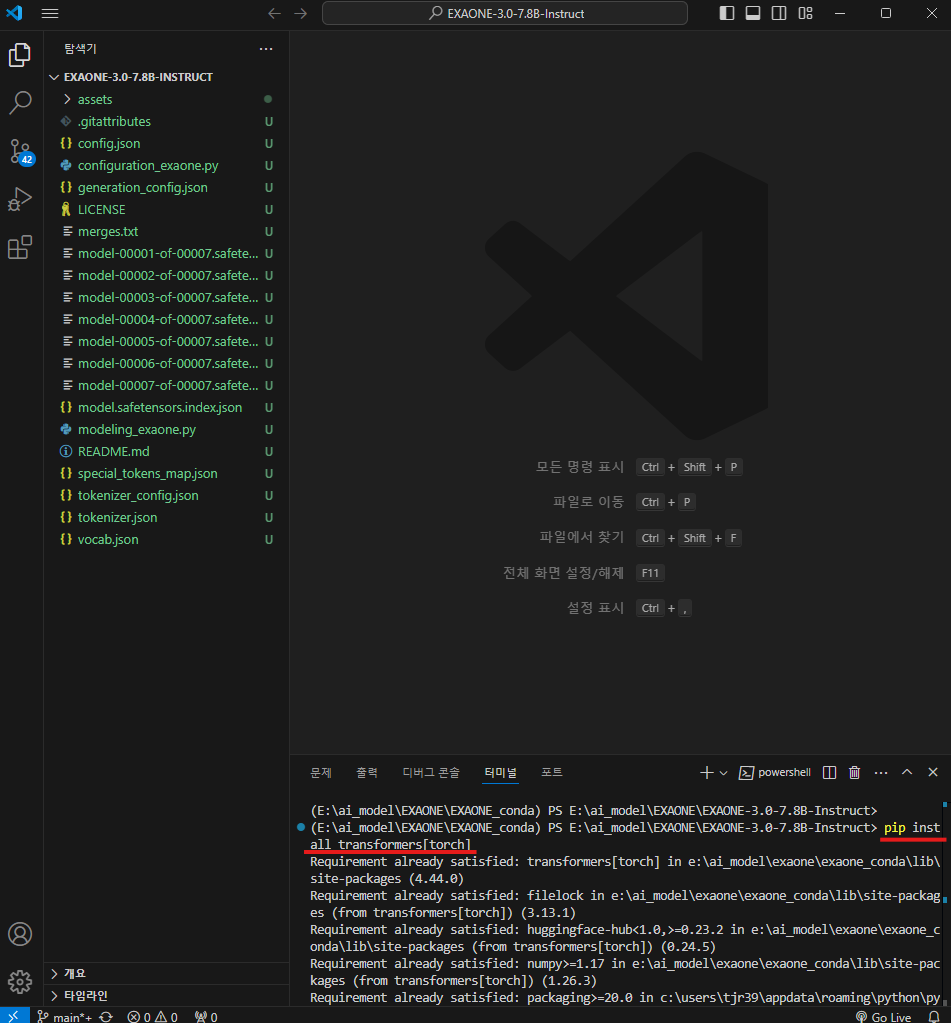Open the remote window status bar icon

pyautogui.click(x=14, y=1016)
